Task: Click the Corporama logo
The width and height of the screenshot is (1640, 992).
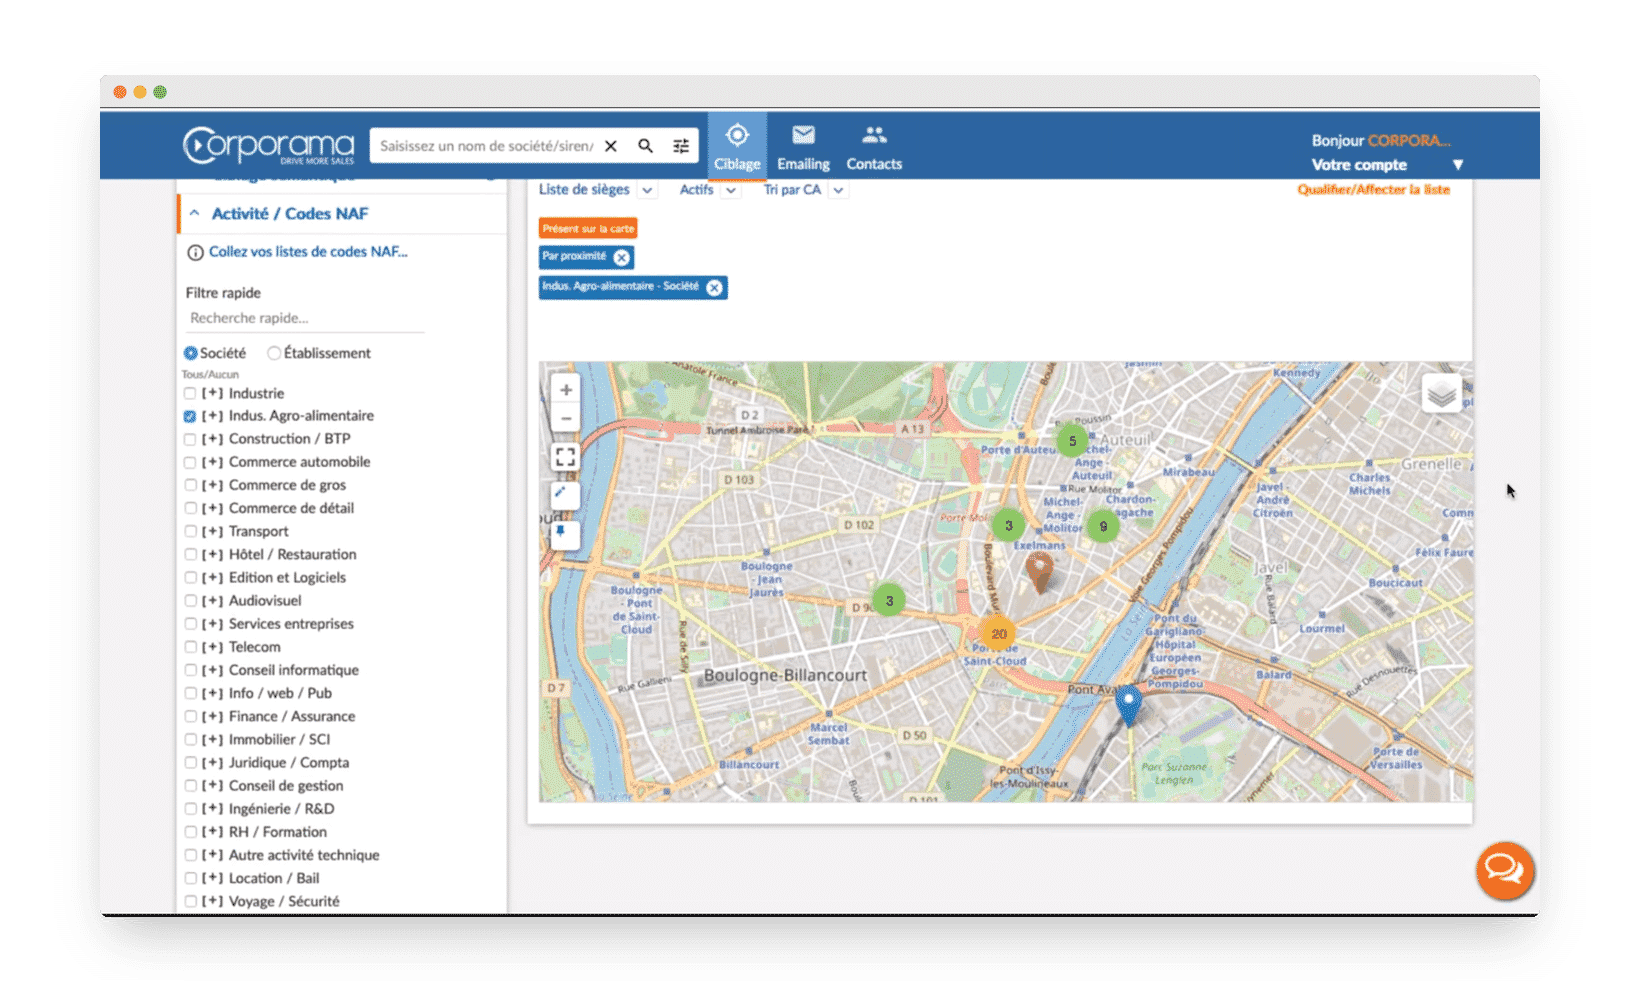Action: (268, 146)
